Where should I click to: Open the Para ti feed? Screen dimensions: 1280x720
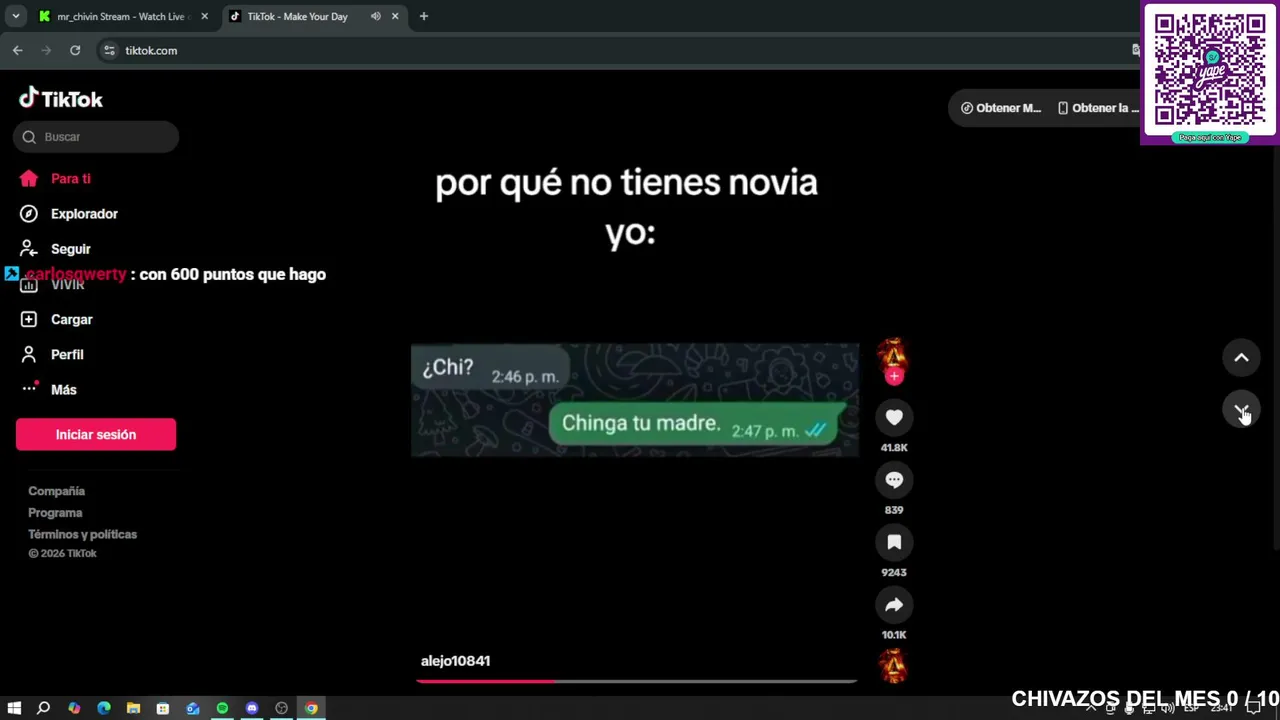click(70, 179)
